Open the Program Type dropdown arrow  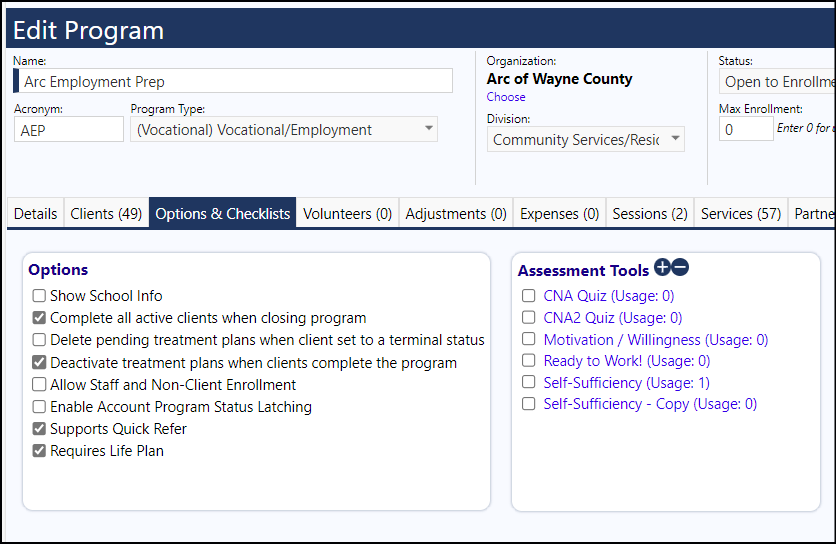tap(429, 129)
